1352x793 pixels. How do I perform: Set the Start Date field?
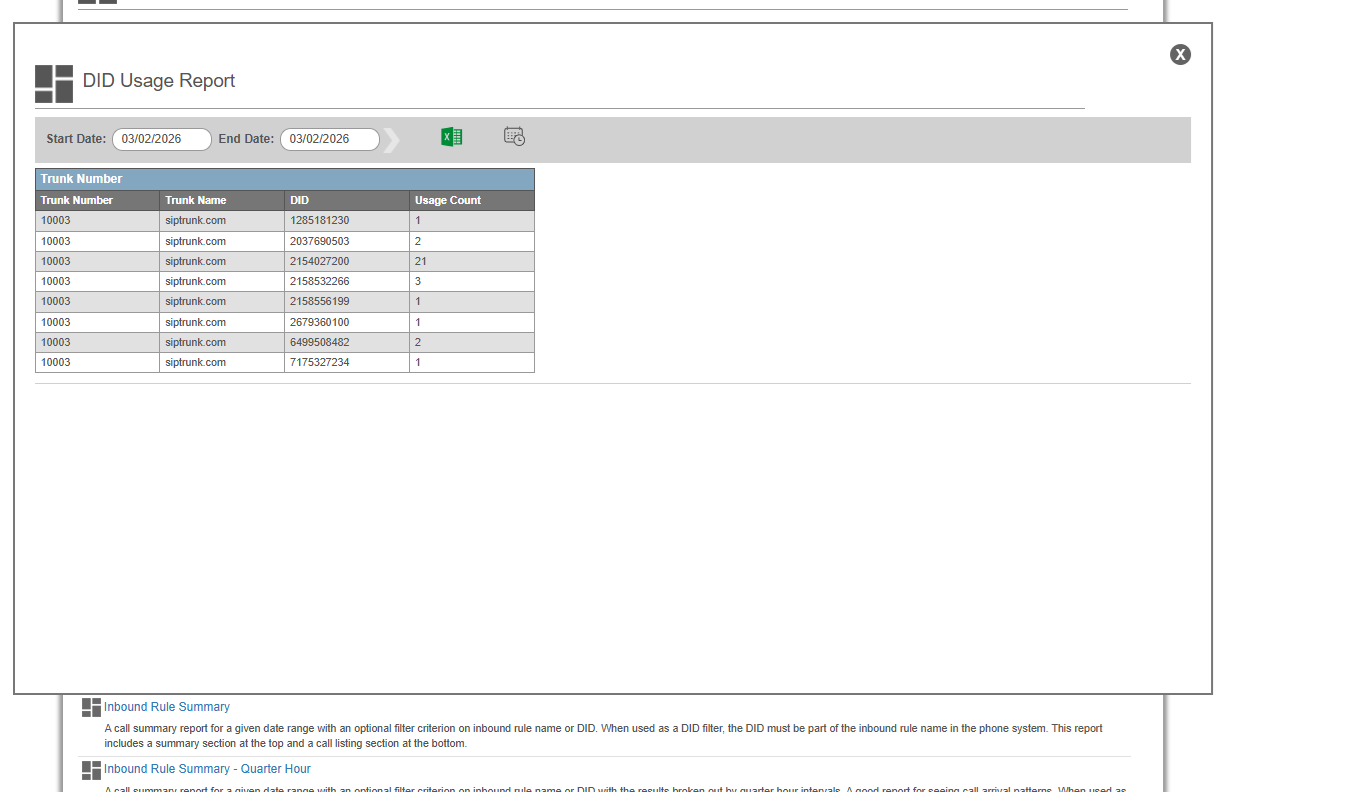click(x=161, y=139)
